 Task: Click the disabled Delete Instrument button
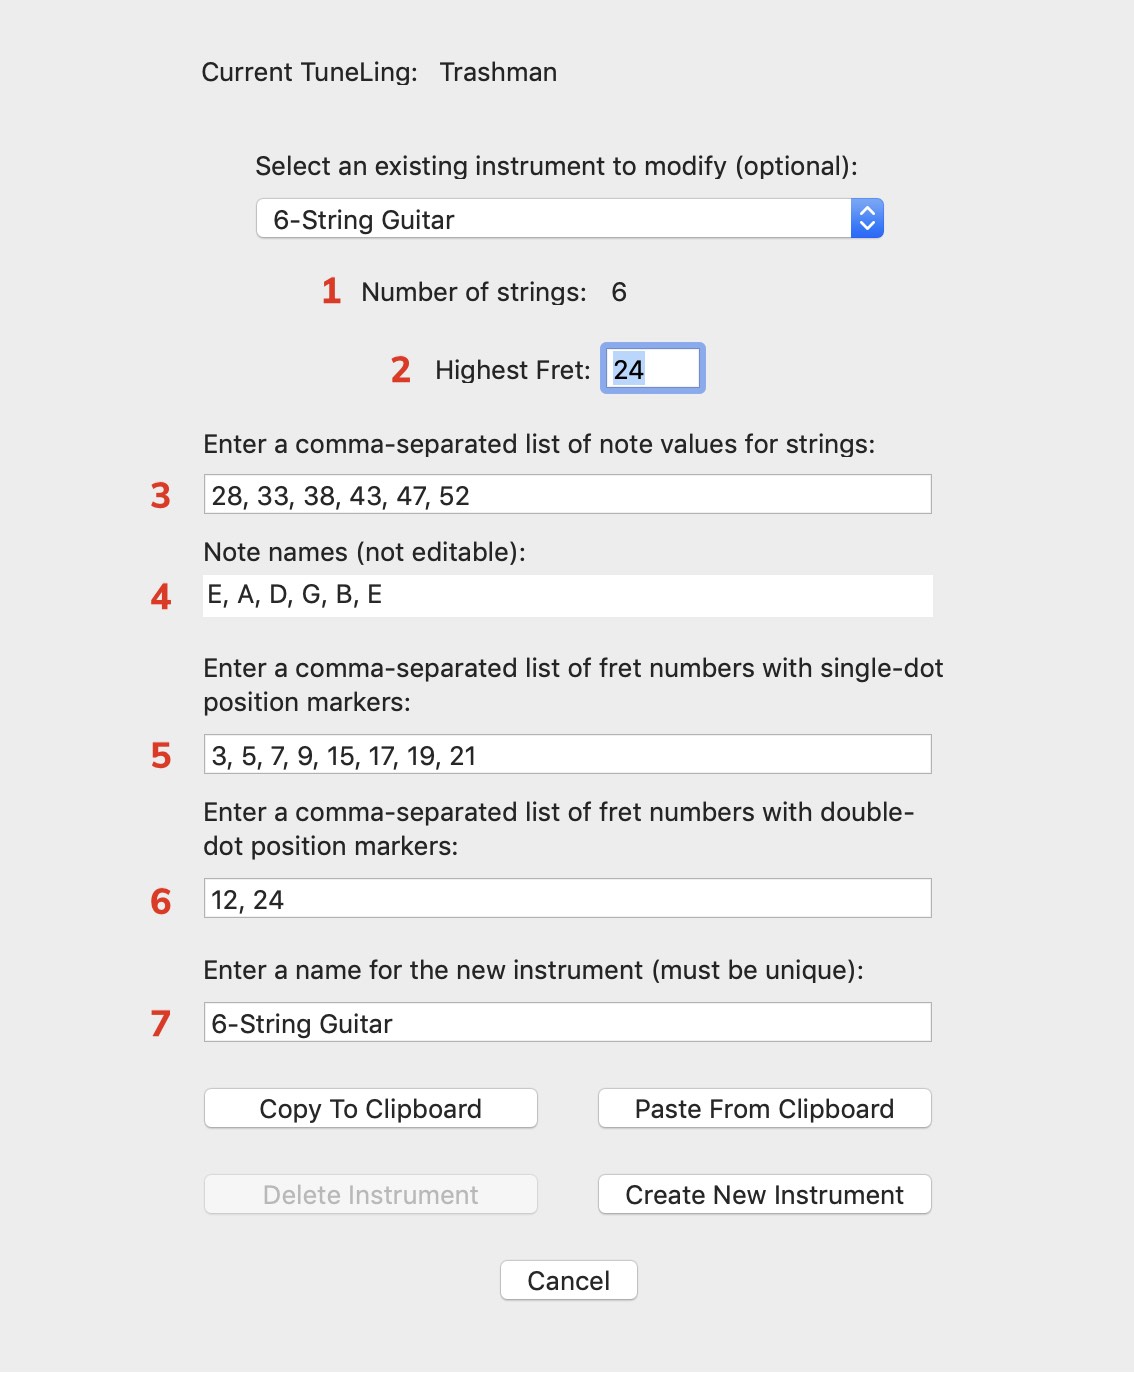(x=369, y=1194)
